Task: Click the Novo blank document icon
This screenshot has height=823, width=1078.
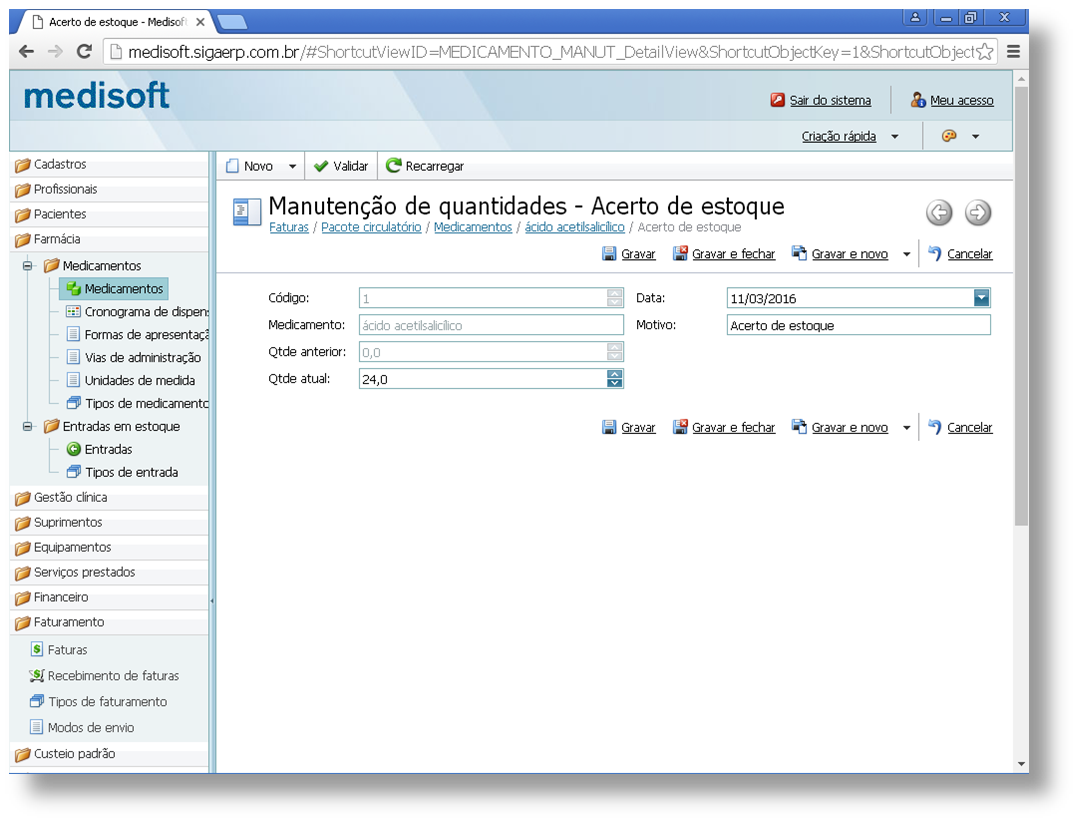Action: pos(232,166)
